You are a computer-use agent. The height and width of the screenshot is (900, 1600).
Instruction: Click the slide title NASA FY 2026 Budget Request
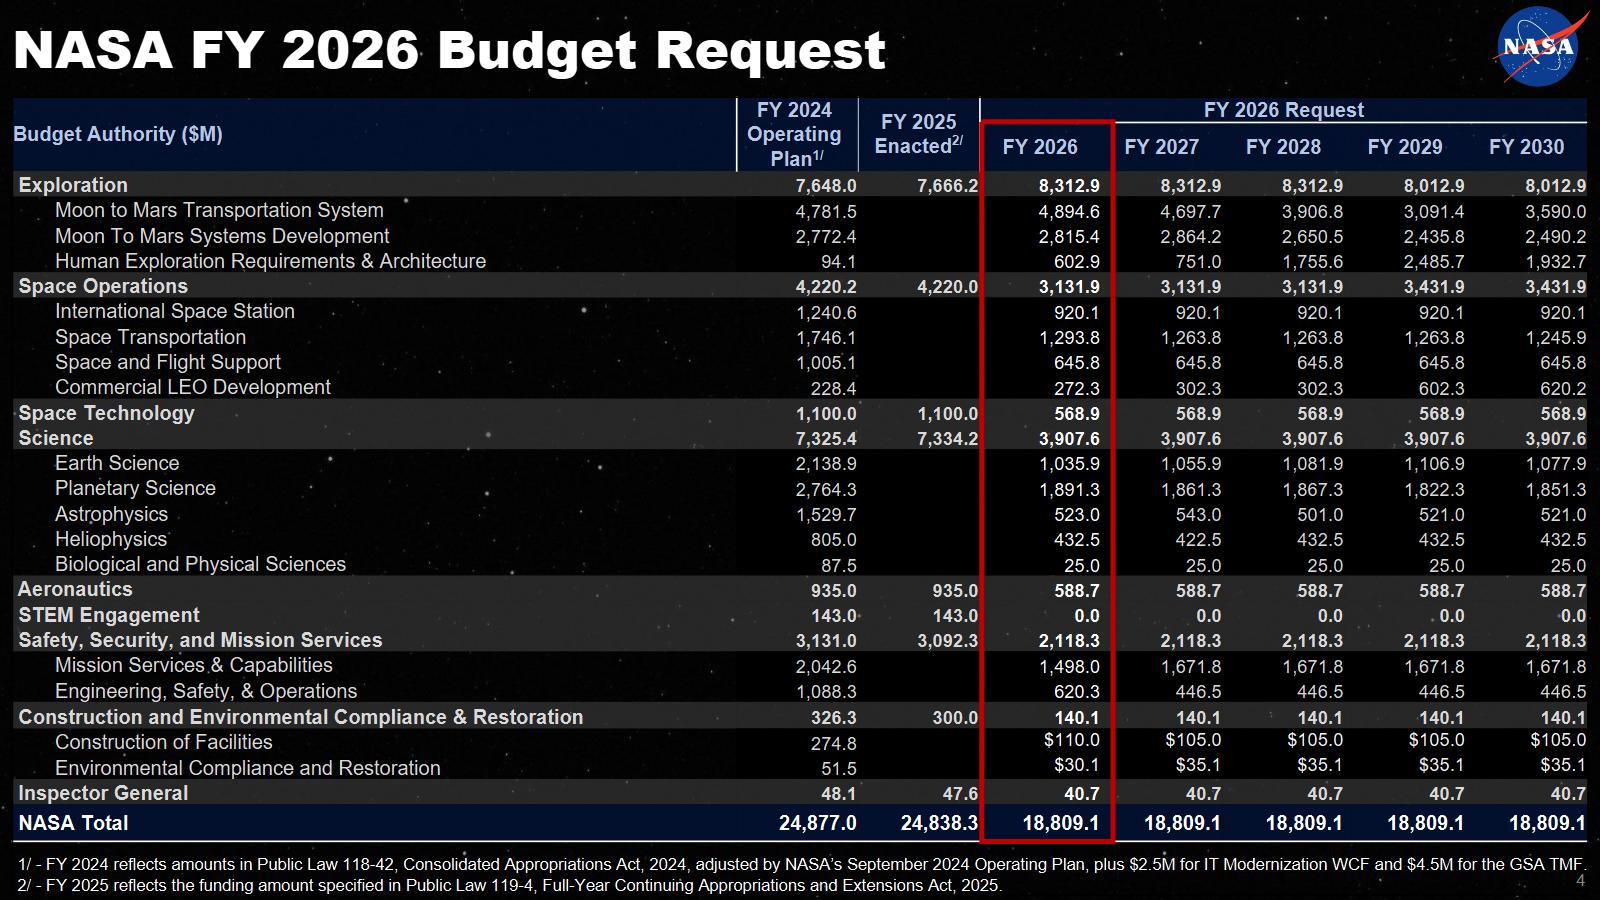click(x=449, y=50)
